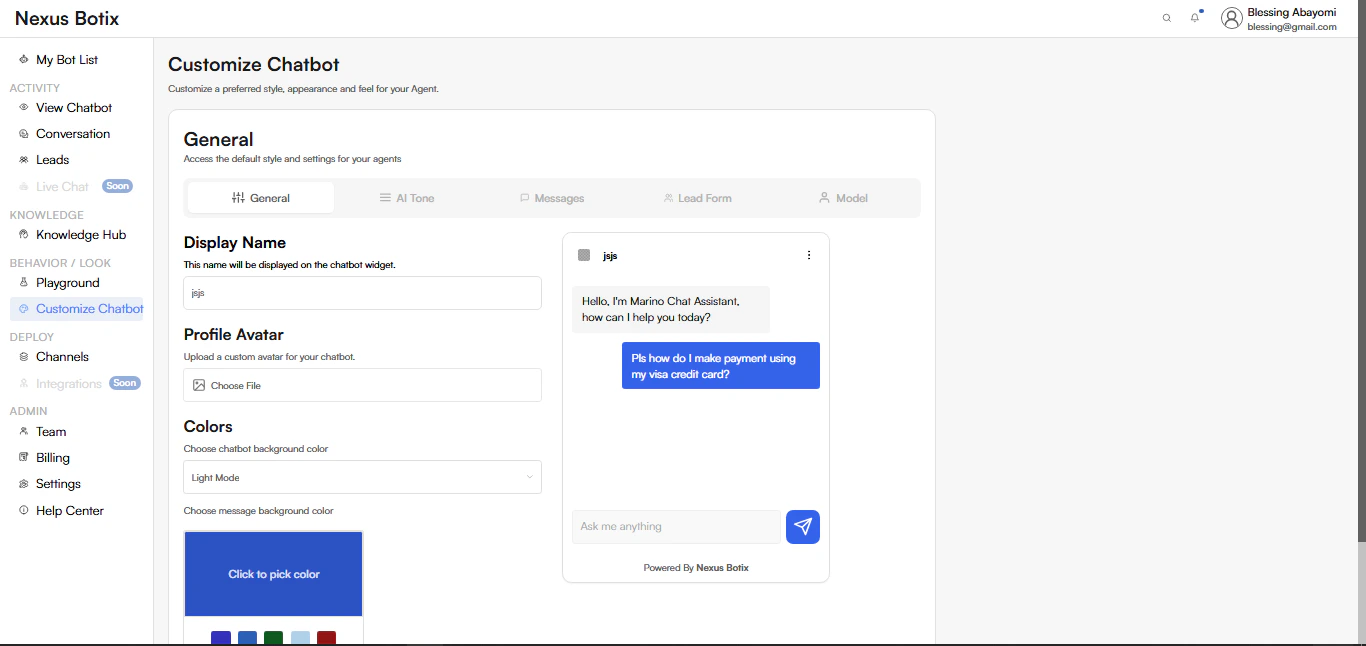
Task: Click the jsjs bot name in the chat preview
Action: click(x=610, y=256)
